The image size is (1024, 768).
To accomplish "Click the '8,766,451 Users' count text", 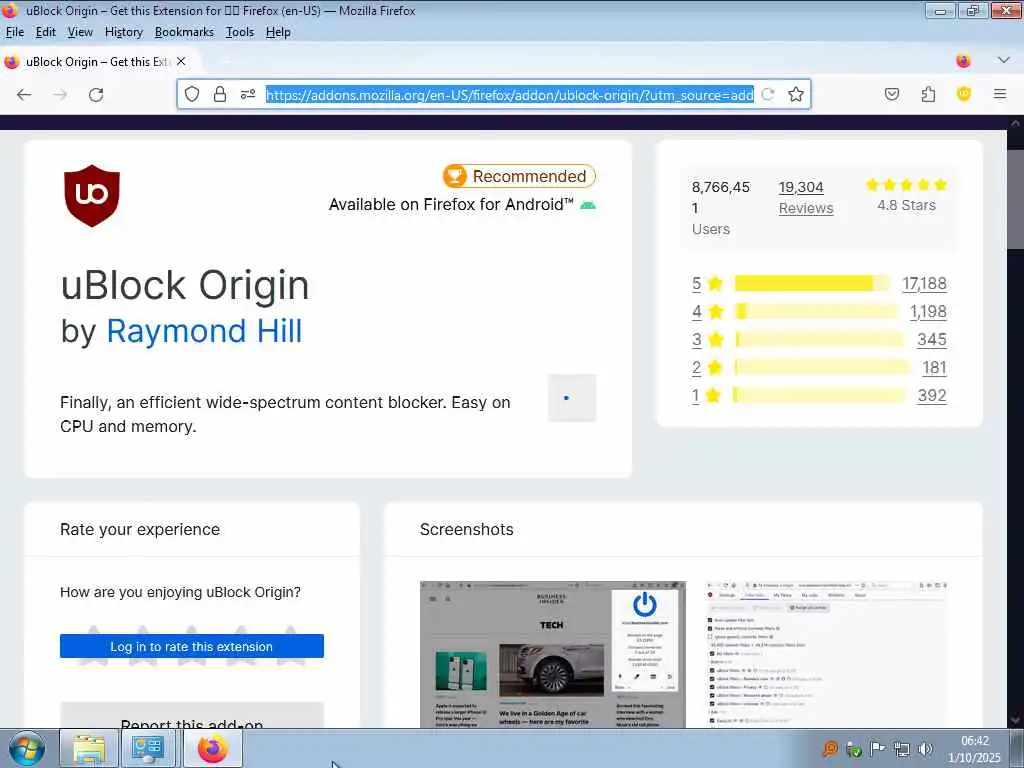I will tap(721, 208).
